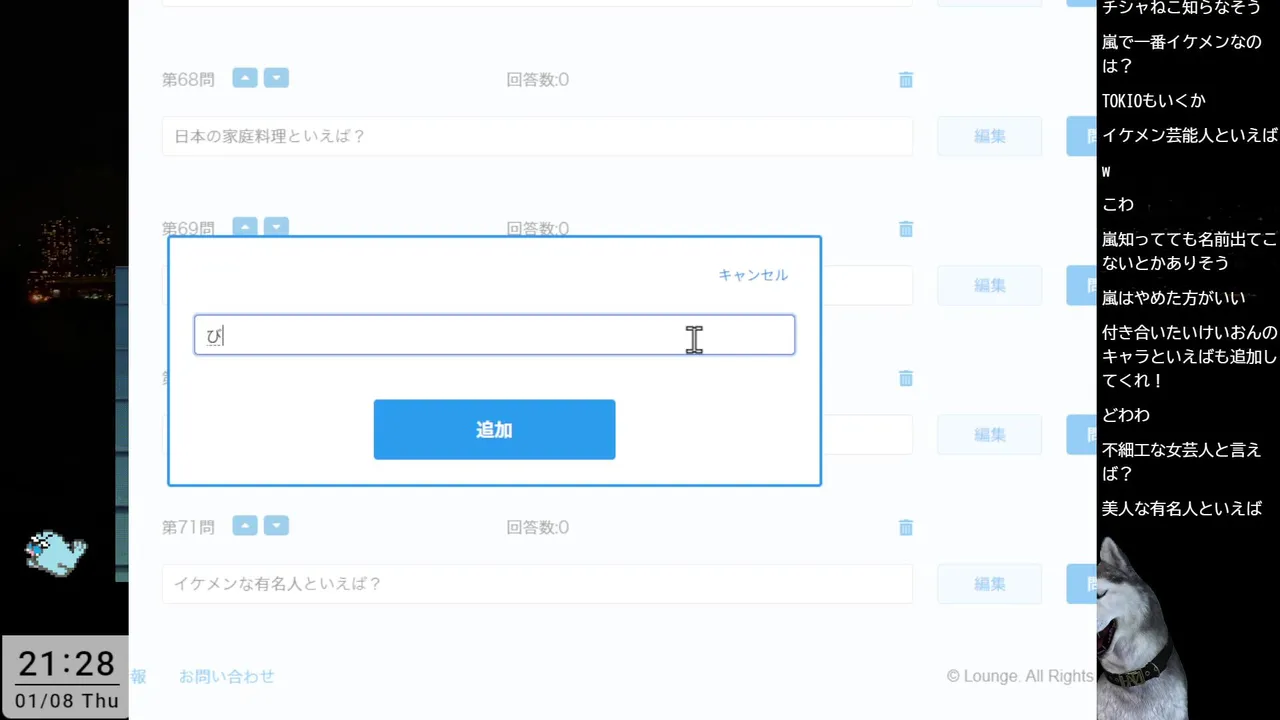Move 第68問 up with the arrow
This screenshot has height=720, width=1280.
(x=245, y=78)
